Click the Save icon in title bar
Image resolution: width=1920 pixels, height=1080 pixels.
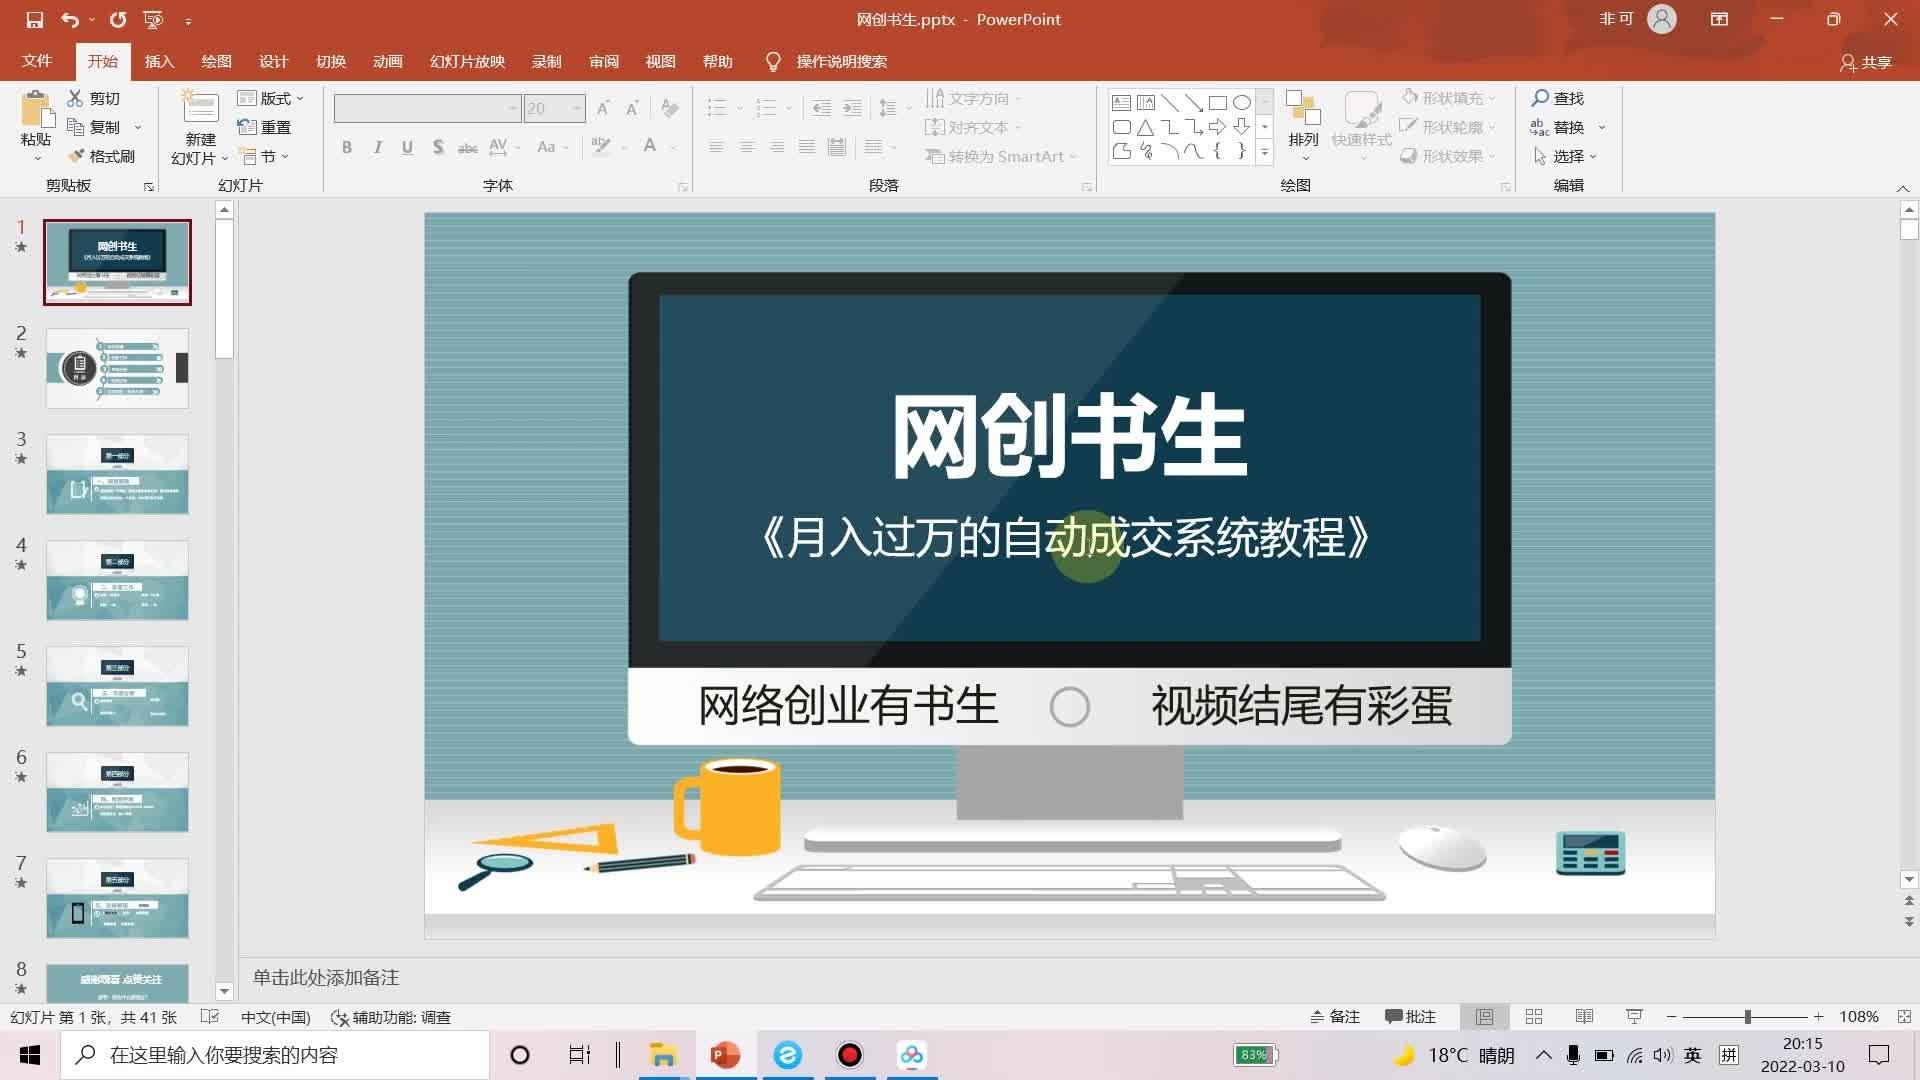35,19
